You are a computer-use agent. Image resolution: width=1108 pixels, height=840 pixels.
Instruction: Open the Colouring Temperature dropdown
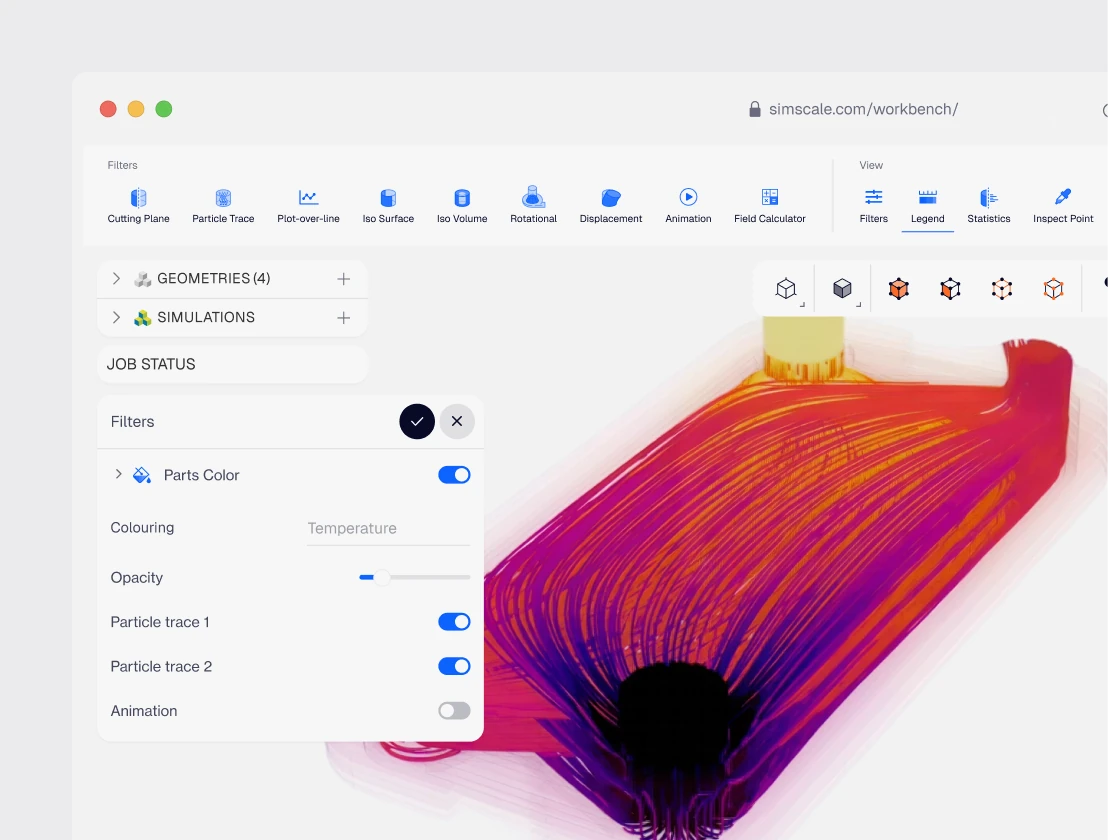(x=389, y=529)
